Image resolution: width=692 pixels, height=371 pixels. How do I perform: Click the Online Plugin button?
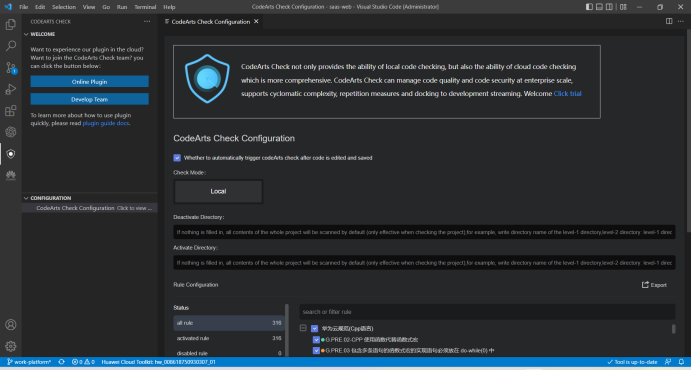tap(90, 82)
